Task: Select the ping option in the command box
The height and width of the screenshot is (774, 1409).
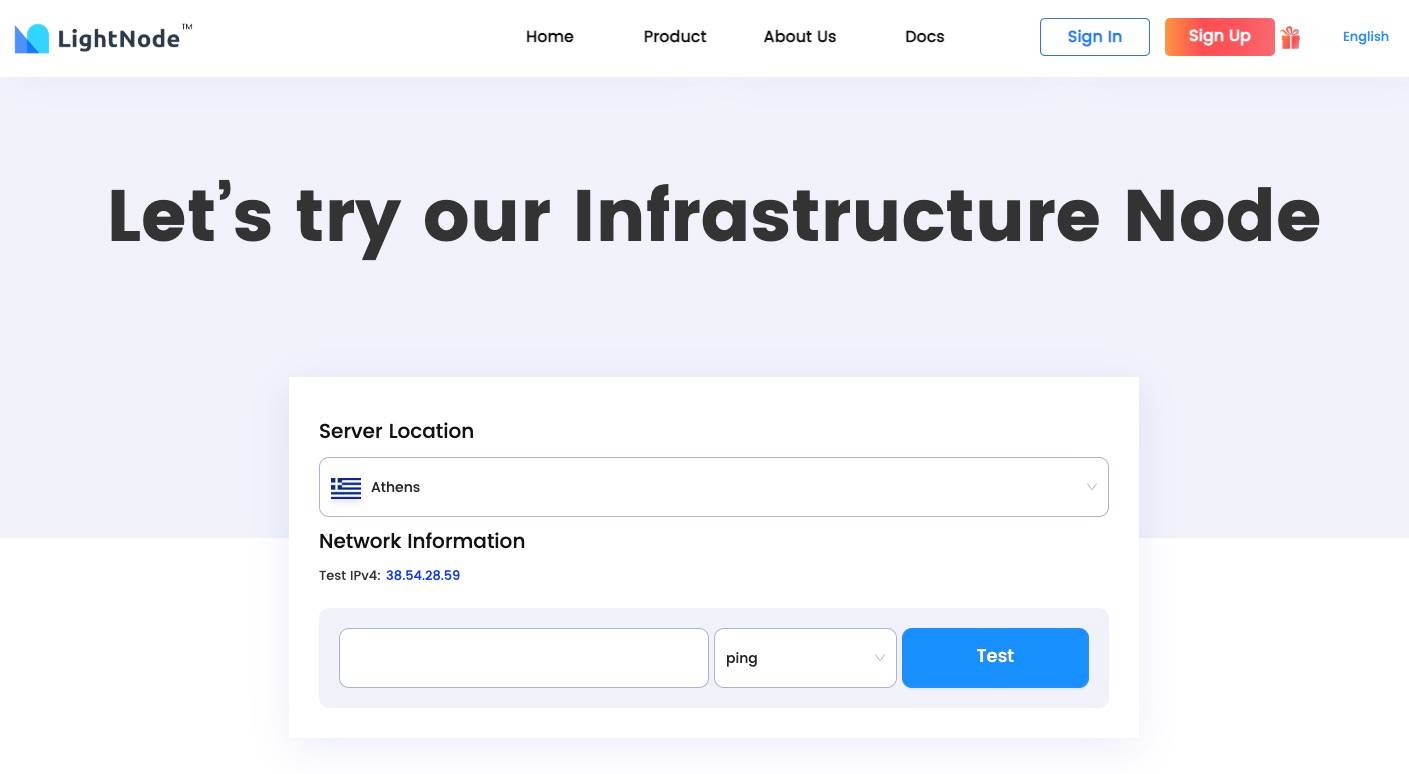Action: pos(742,658)
